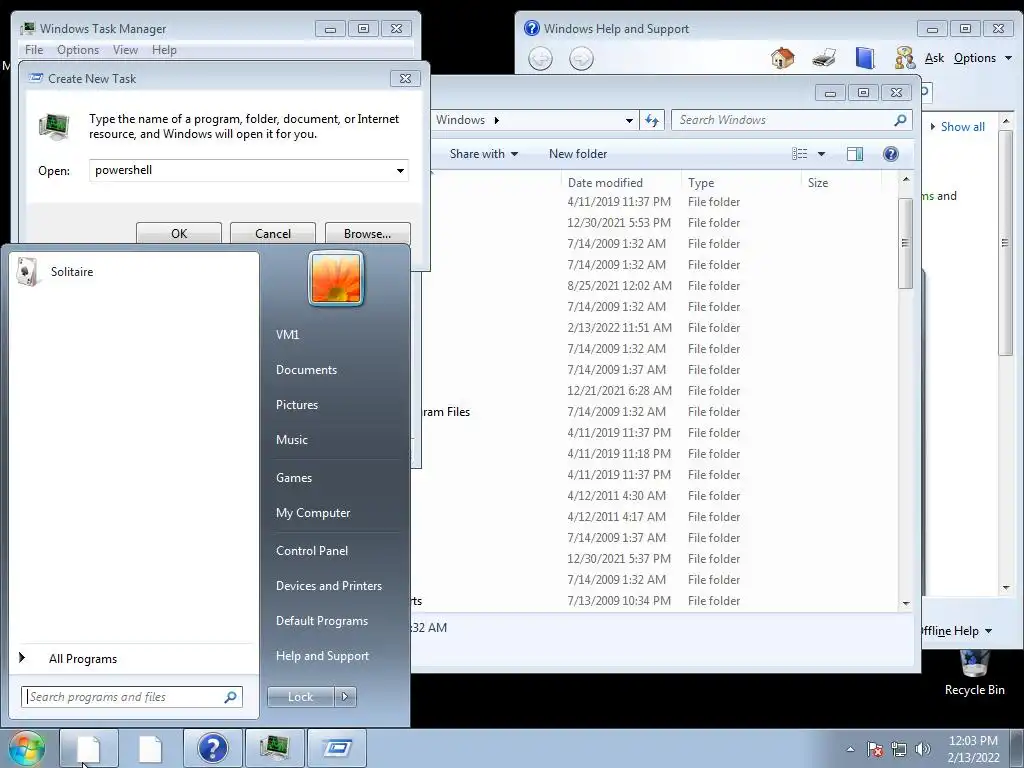Show hidden tray icons arrow
The width and height of the screenshot is (1024, 768).
click(850, 749)
